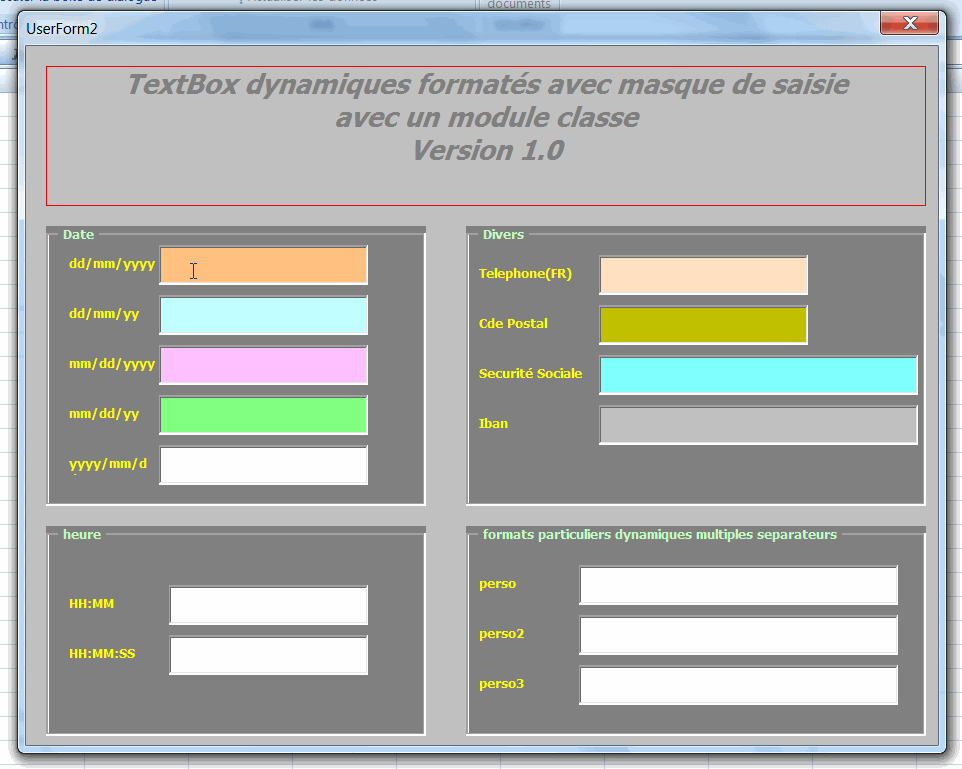The width and height of the screenshot is (962, 769).
Task: Click the Date group frame label
Action: coord(78,235)
